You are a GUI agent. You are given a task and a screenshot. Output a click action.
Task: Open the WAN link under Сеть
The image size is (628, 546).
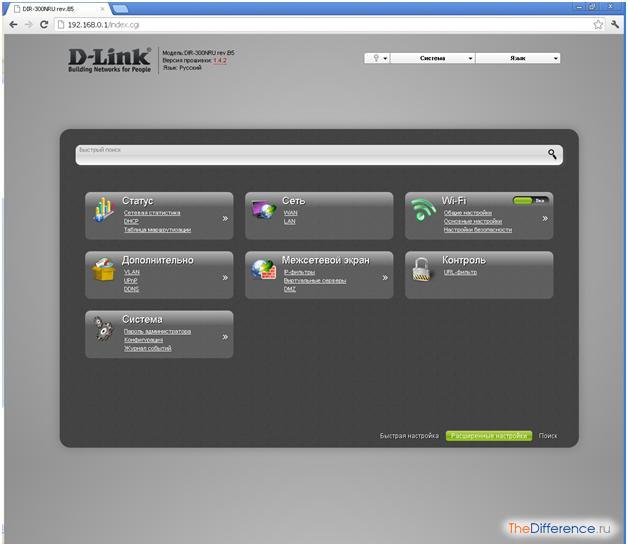pos(290,213)
